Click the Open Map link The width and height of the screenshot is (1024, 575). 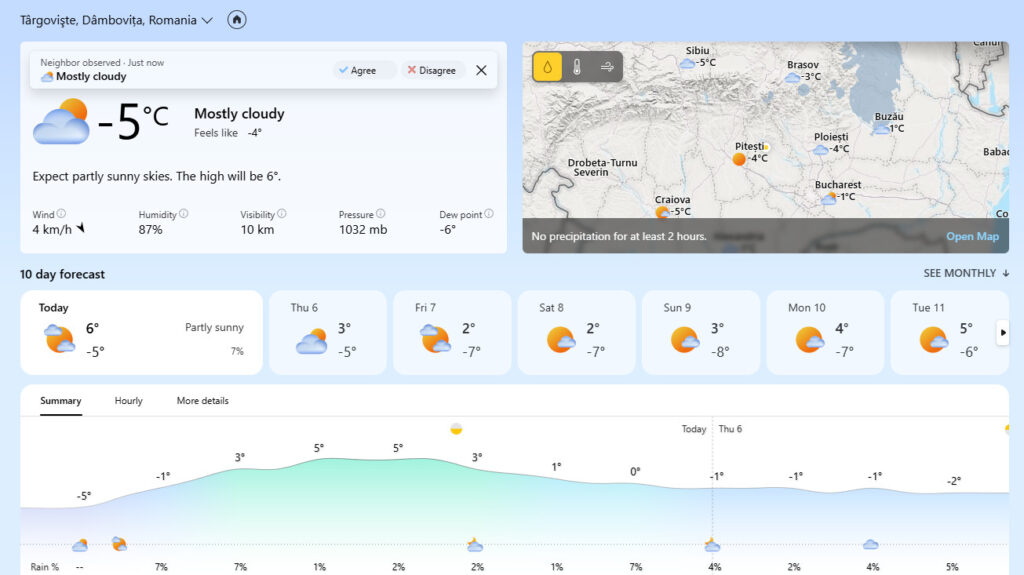(972, 237)
